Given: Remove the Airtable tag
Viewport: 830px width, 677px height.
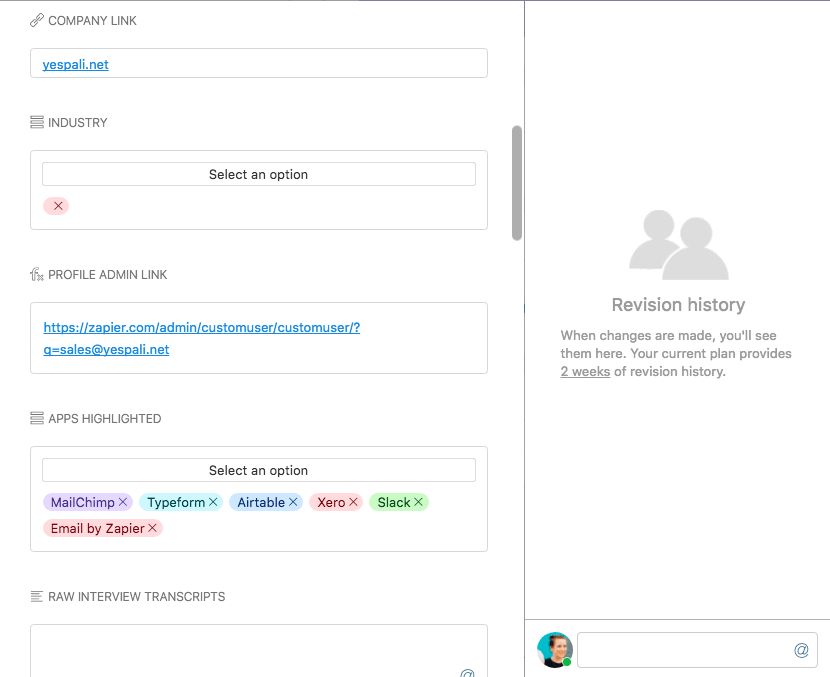Looking at the screenshot, I should 293,502.
